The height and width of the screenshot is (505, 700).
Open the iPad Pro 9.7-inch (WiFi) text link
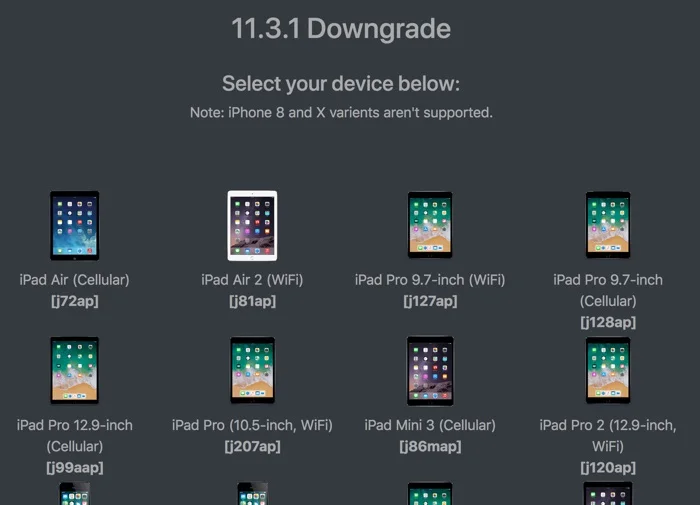point(430,280)
